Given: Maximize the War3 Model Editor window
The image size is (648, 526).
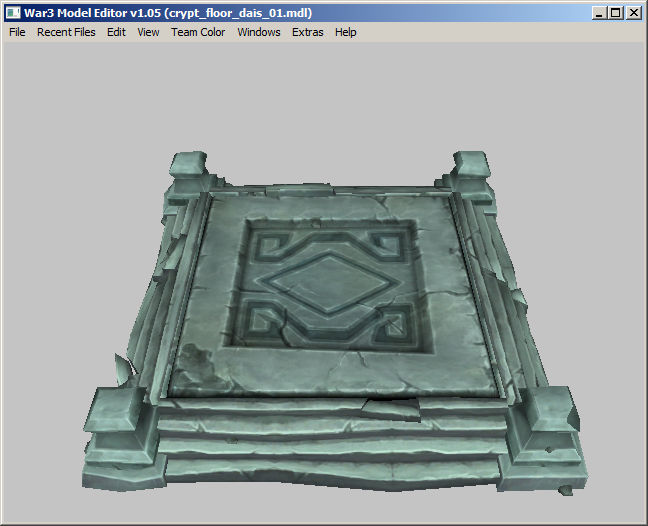Looking at the screenshot, I should click(x=616, y=13).
